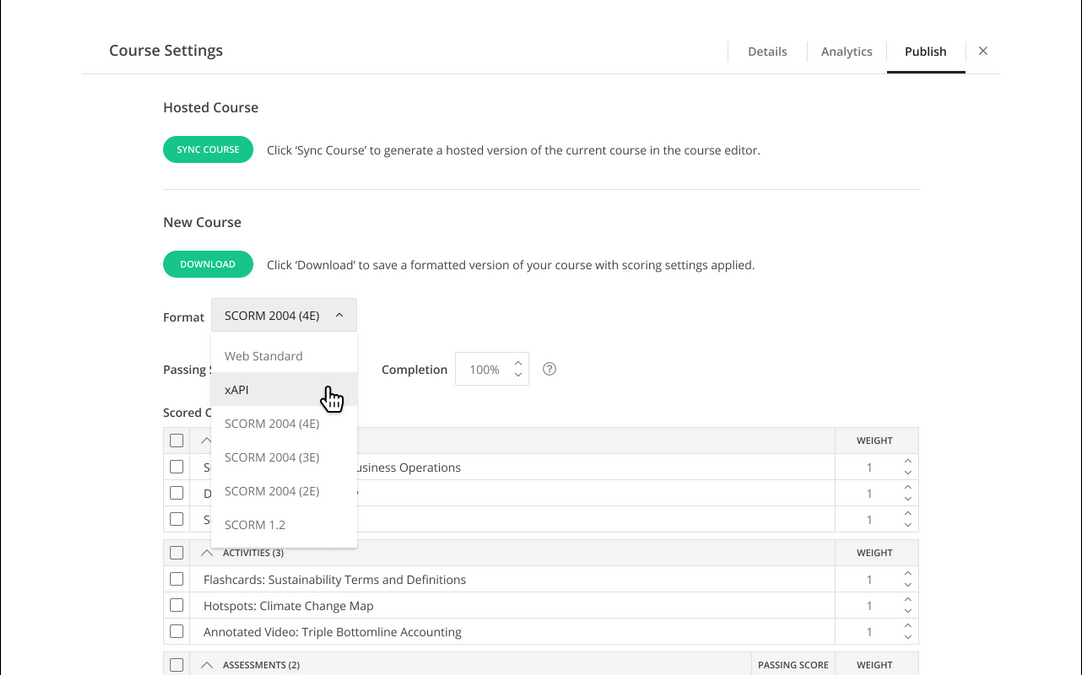Click the help question mark icon beside Completion
The image size is (1082, 675).
pyautogui.click(x=549, y=369)
